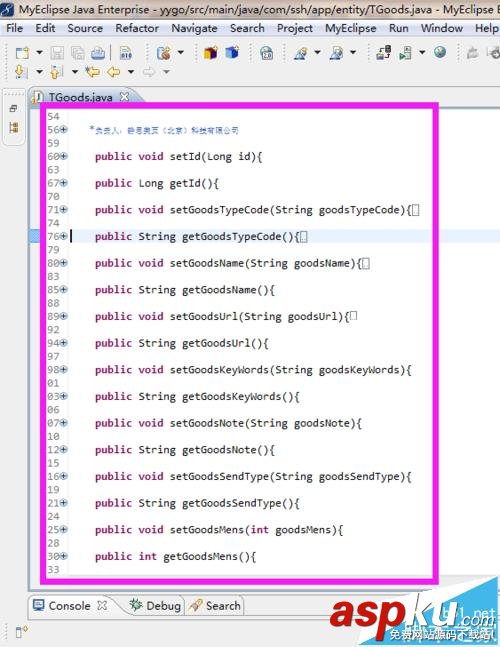Open dropdown next to MyEclipse deploy icon
Viewport: 500px width, 647px height.
click(x=181, y=52)
